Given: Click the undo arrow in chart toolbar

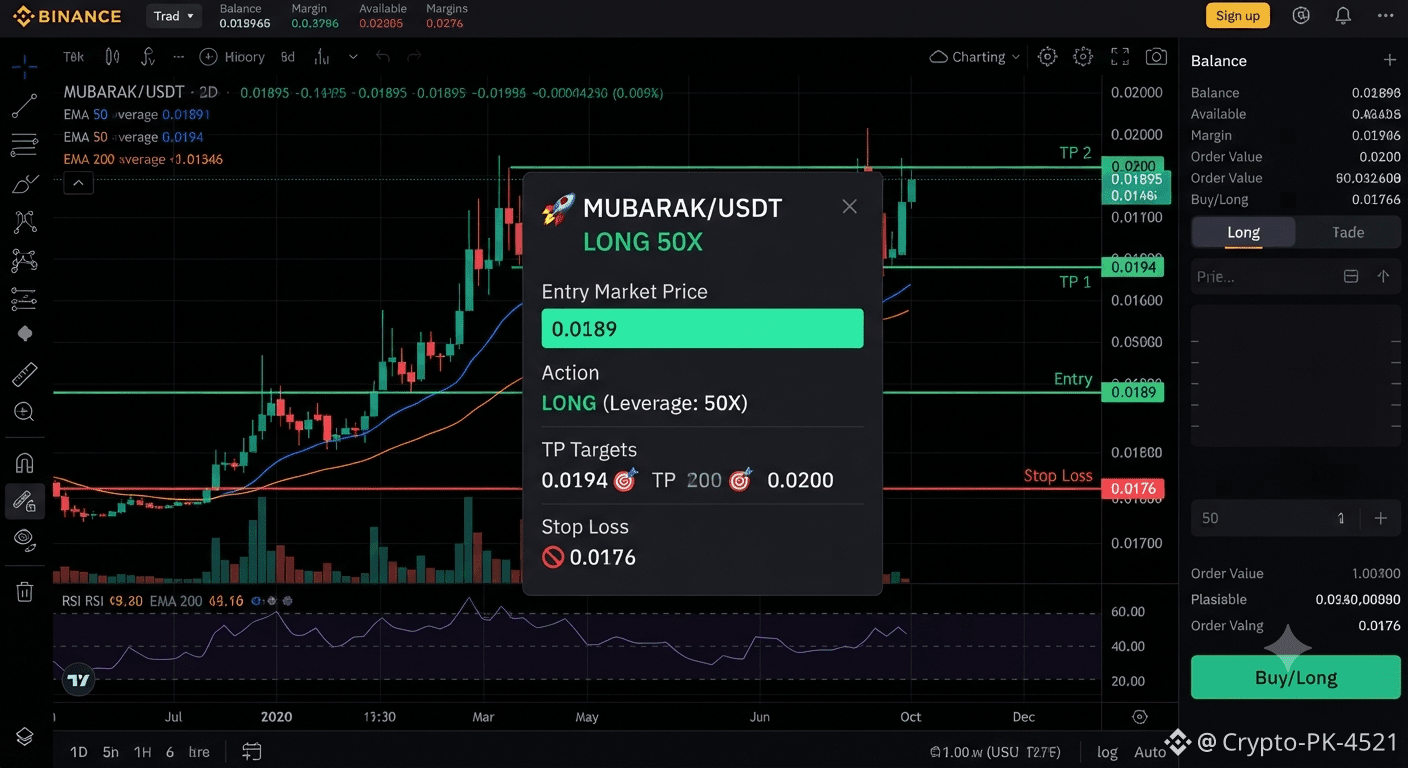Looking at the screenshot, I should tap(382, 57).
